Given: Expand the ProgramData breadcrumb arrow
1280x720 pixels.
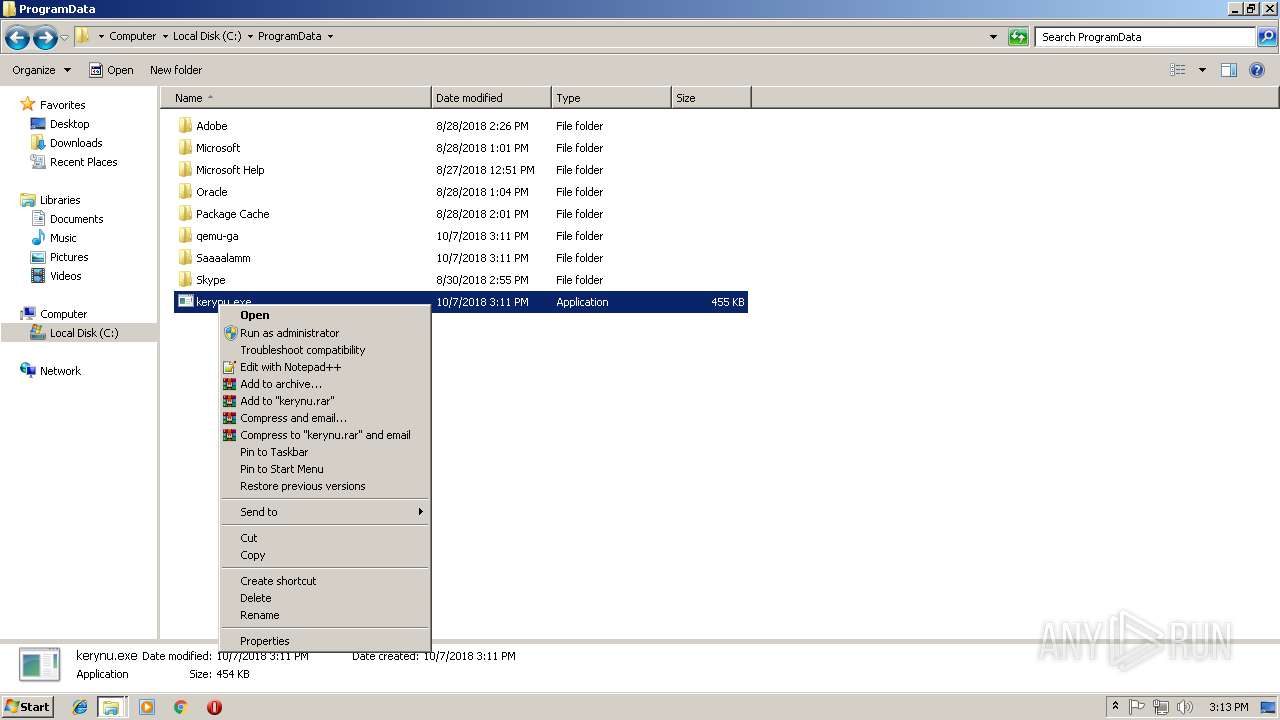Looking at the screenshot, I should click(x=330, y=37).
